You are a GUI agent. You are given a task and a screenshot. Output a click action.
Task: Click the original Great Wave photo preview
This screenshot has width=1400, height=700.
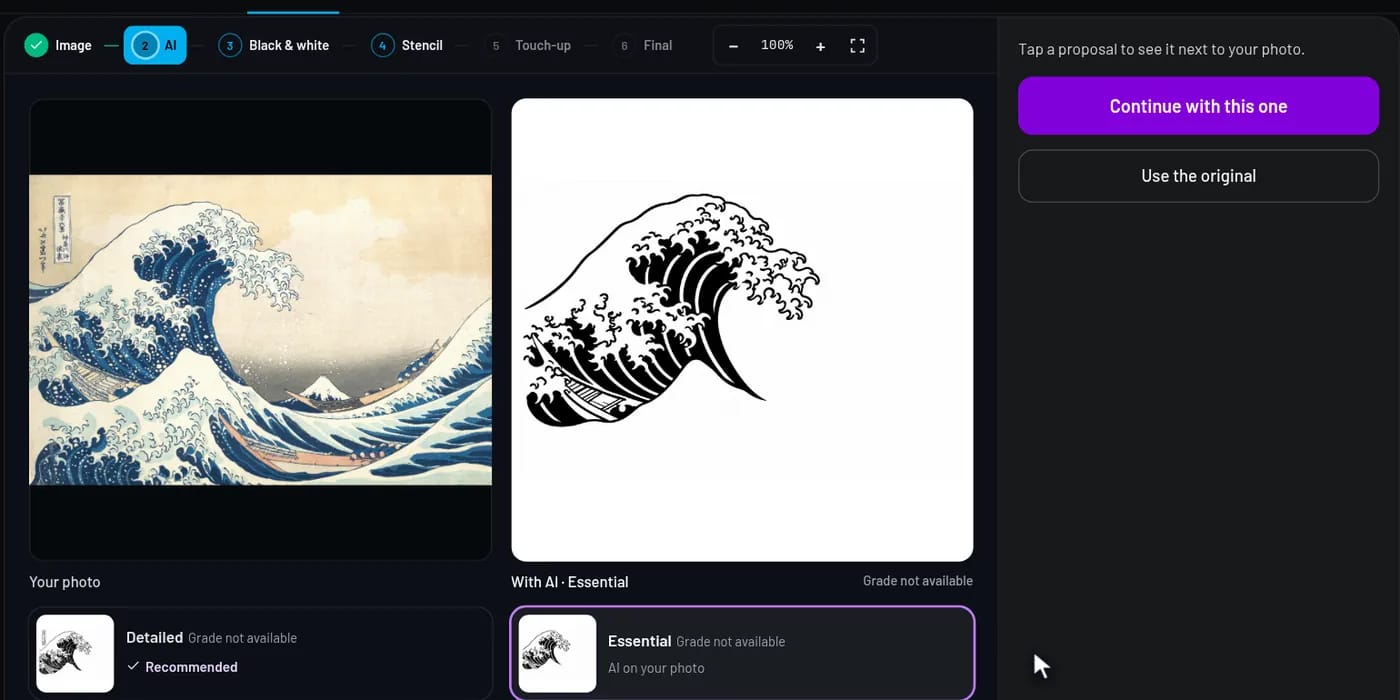point(260,330)
